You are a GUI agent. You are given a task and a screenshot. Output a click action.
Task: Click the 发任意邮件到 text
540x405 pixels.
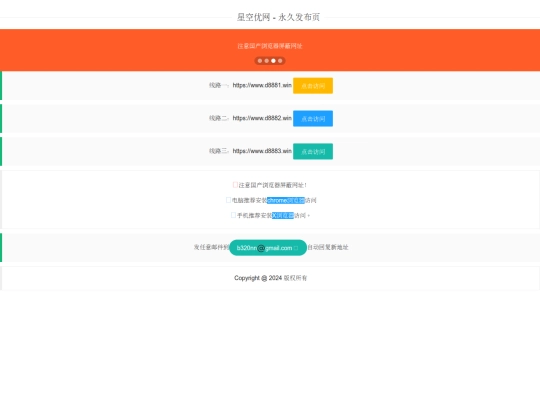coord(211,247)
